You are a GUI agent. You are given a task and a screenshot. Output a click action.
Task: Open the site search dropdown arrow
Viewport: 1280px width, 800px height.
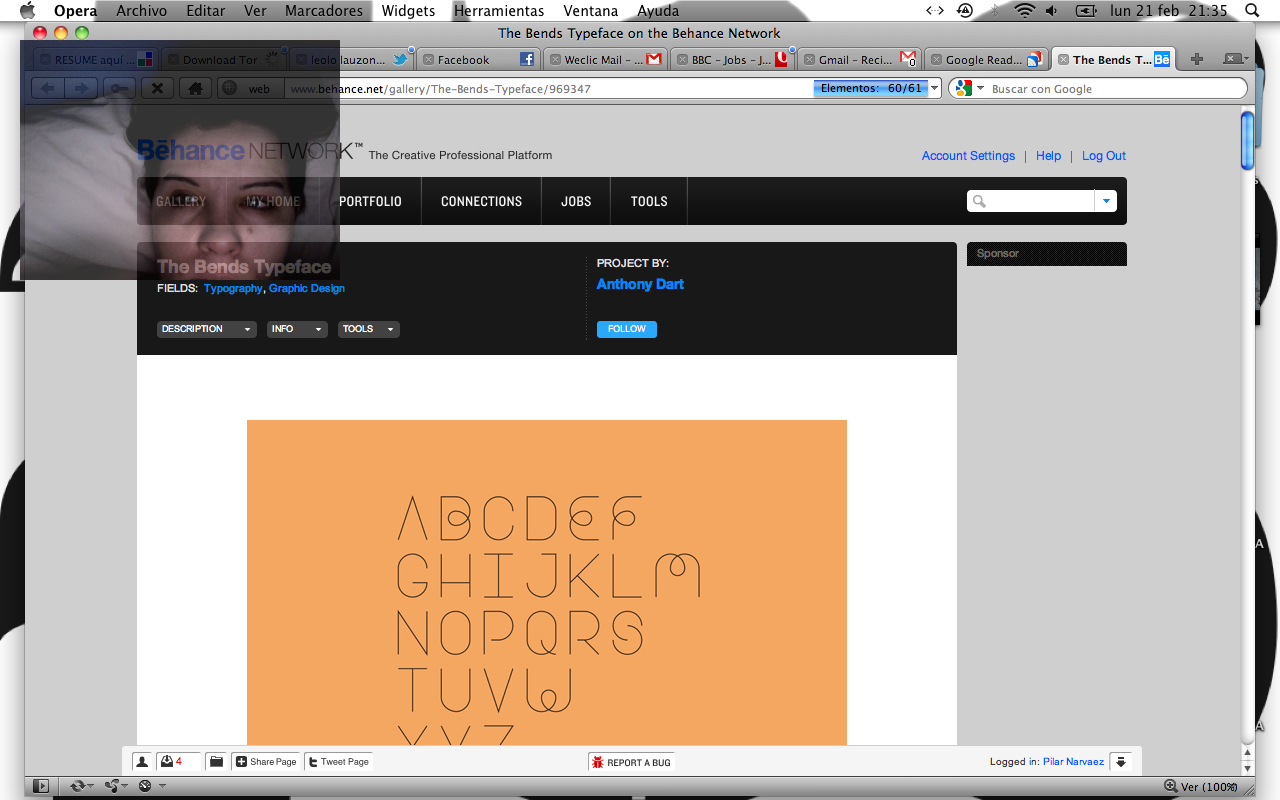[x=1105, y=201]
